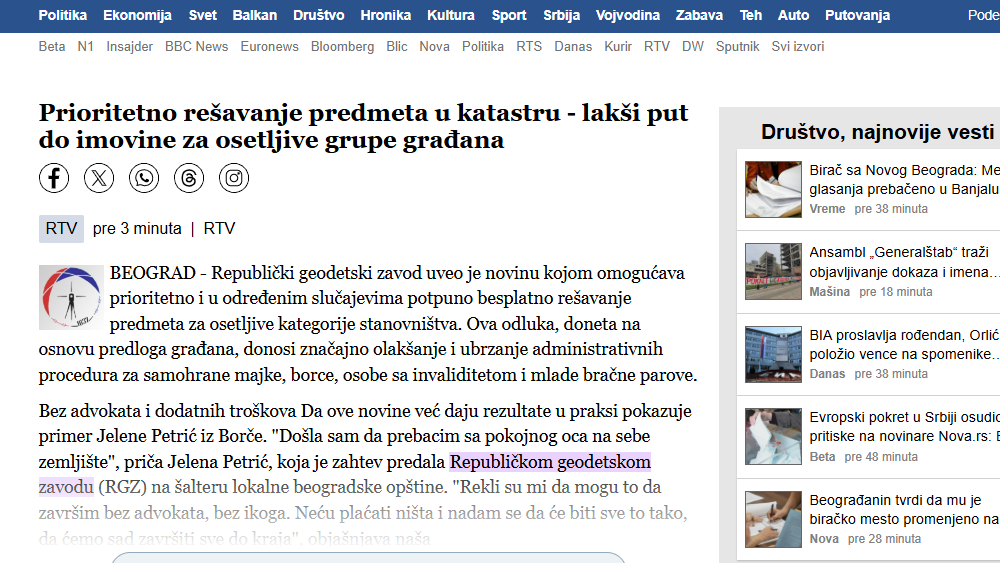1000x563 pixels.
Task: Open the Vojvodina category
Action: point(628,15)
